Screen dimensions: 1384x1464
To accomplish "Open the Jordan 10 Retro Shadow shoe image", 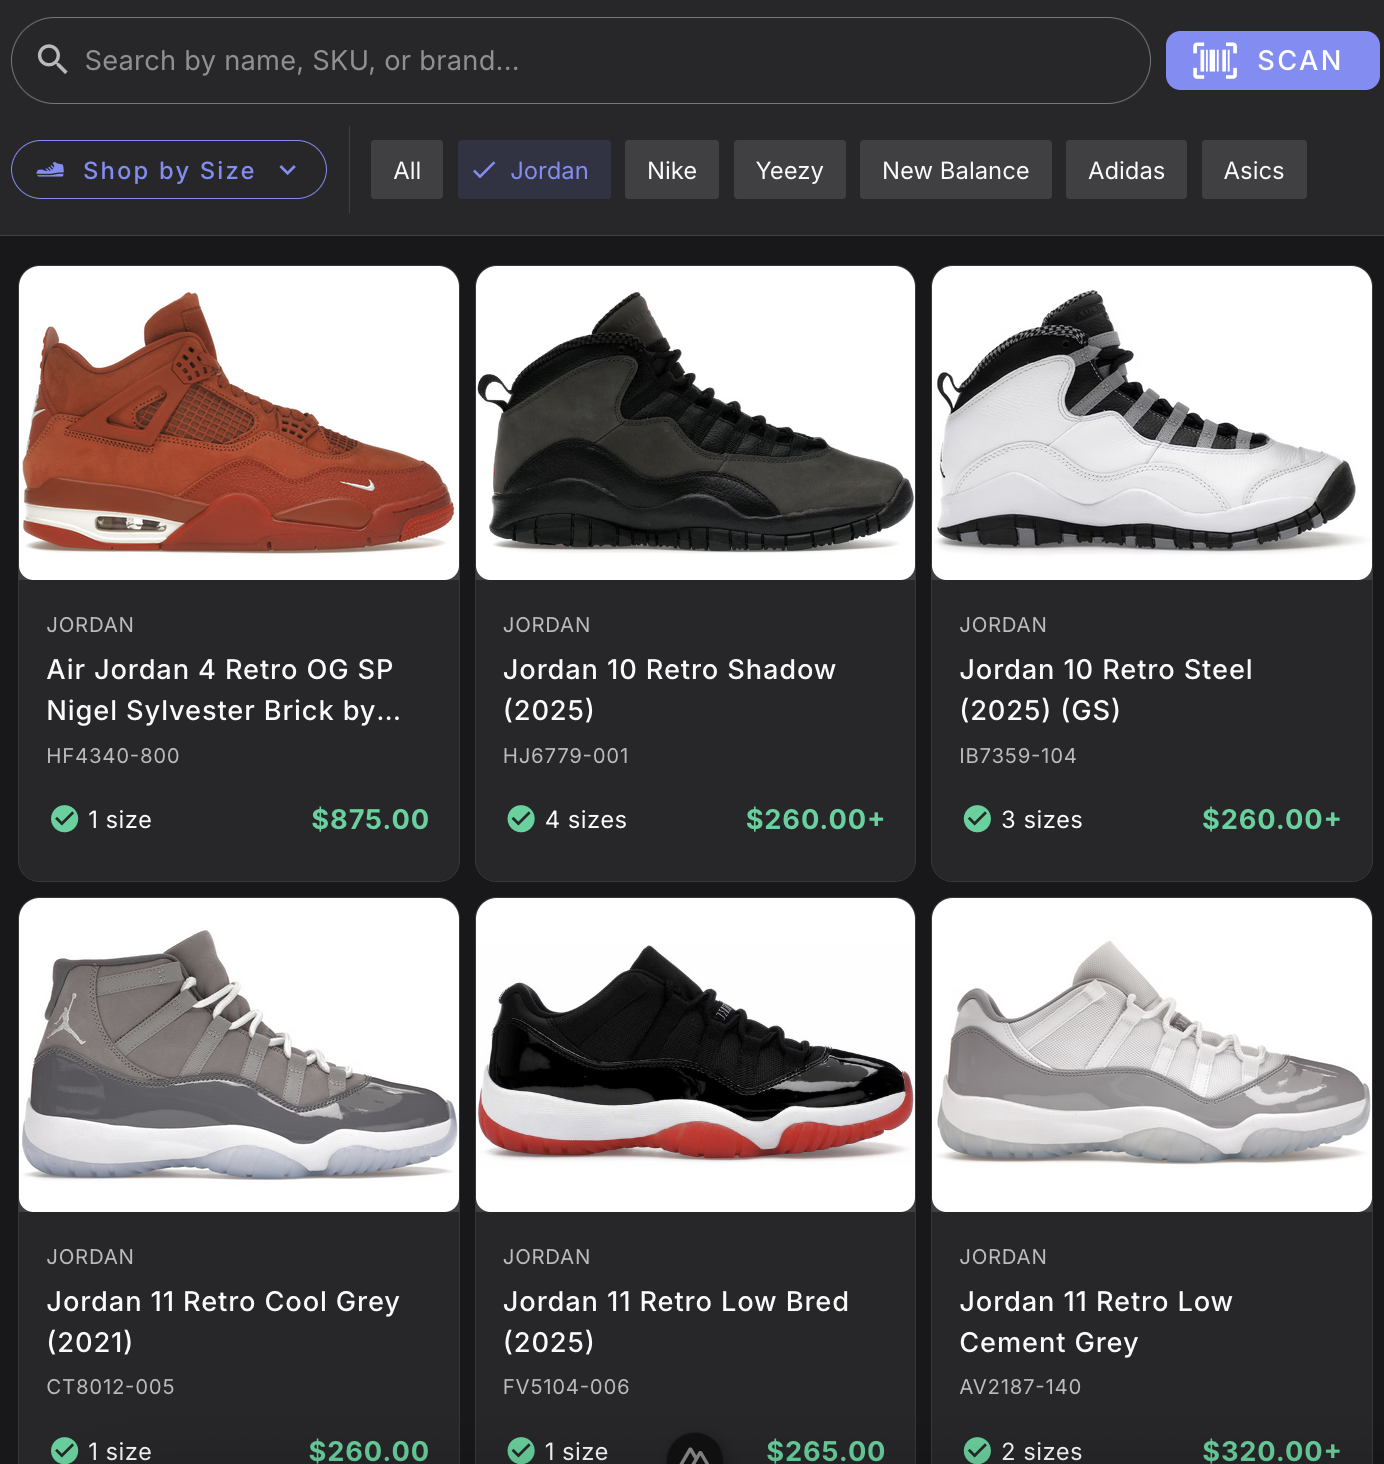I will (695, 423).
